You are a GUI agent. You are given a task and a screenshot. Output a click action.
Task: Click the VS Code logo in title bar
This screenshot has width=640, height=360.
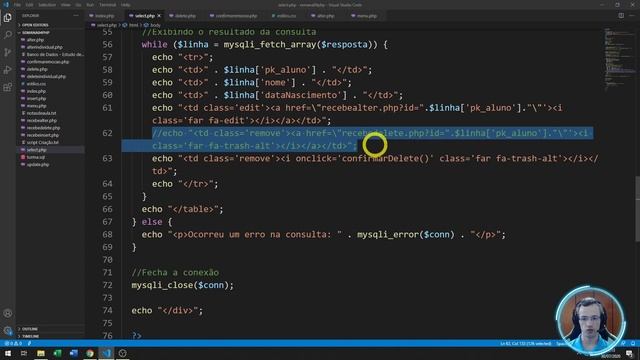6,5
